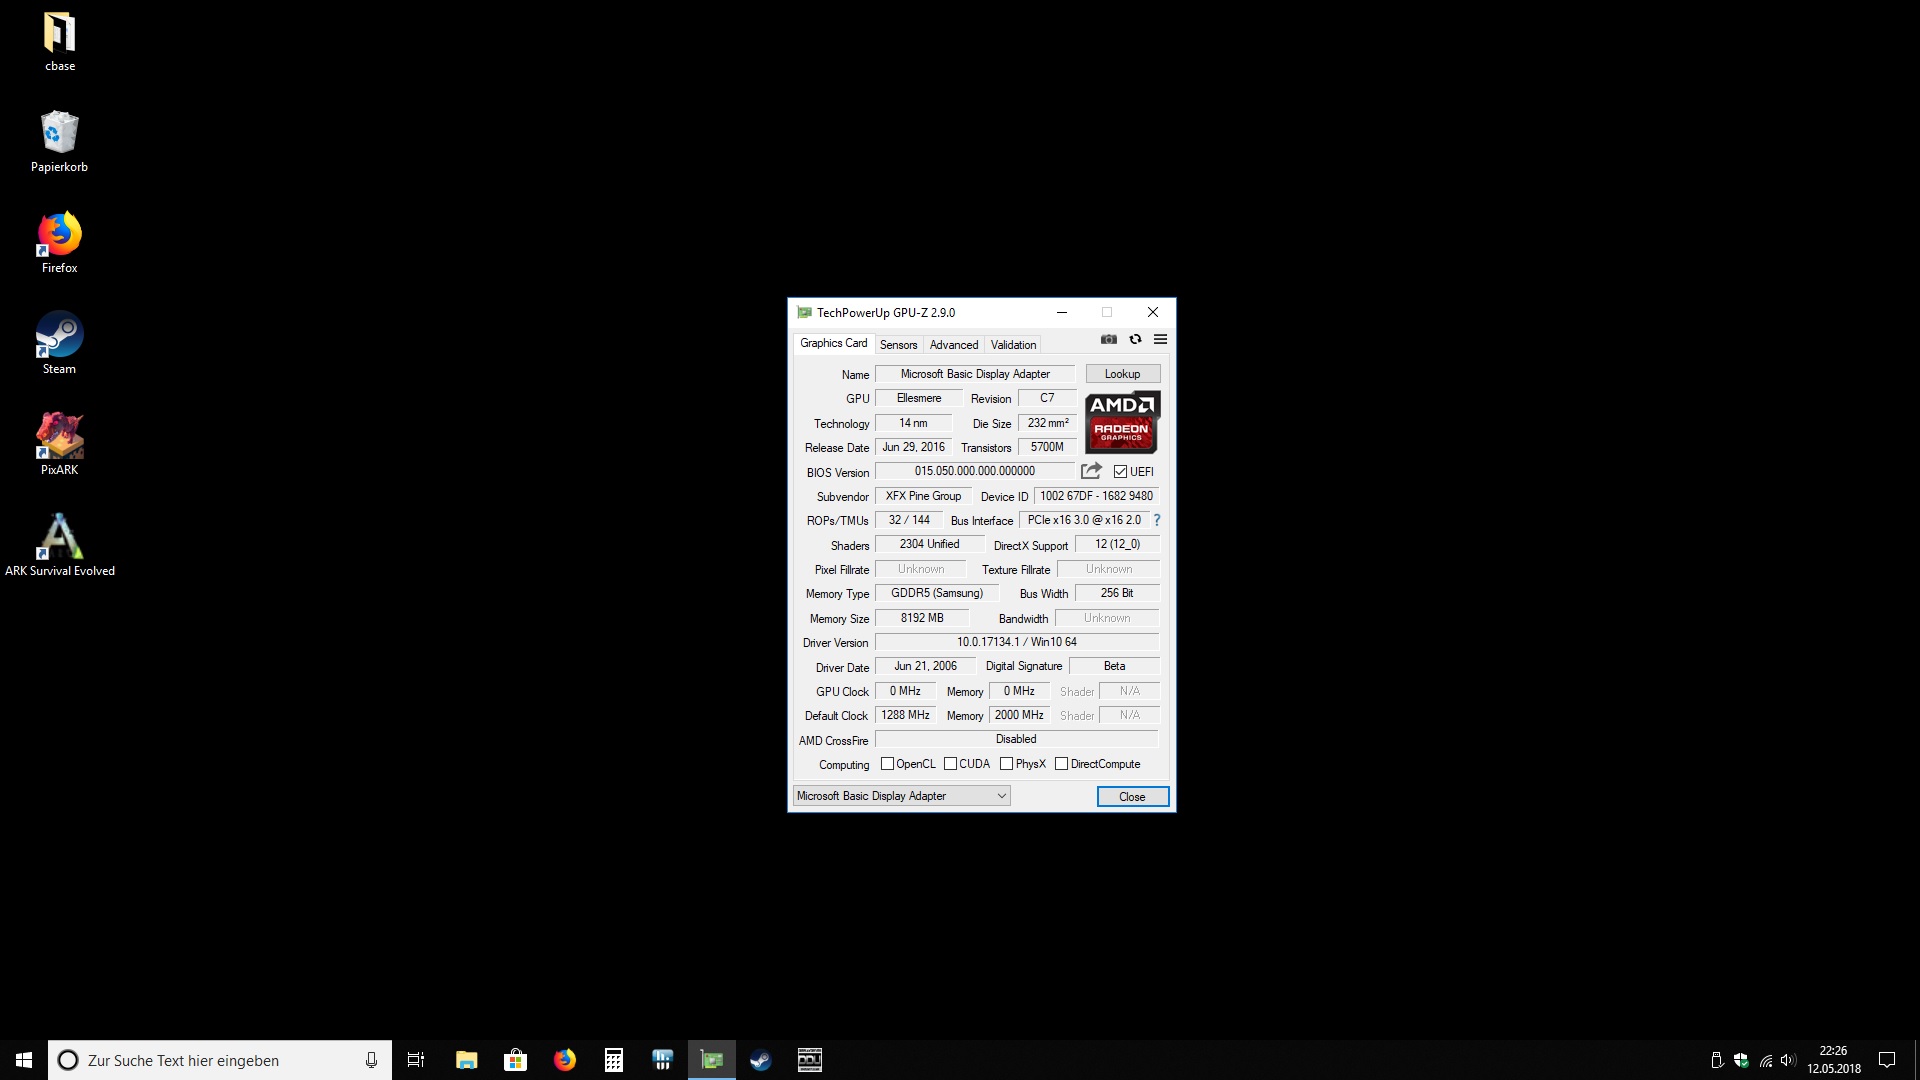This screenshot has height=1080, width=1920.
Task: Toggle the UEFI checkbox
Action: point(1120,472)
